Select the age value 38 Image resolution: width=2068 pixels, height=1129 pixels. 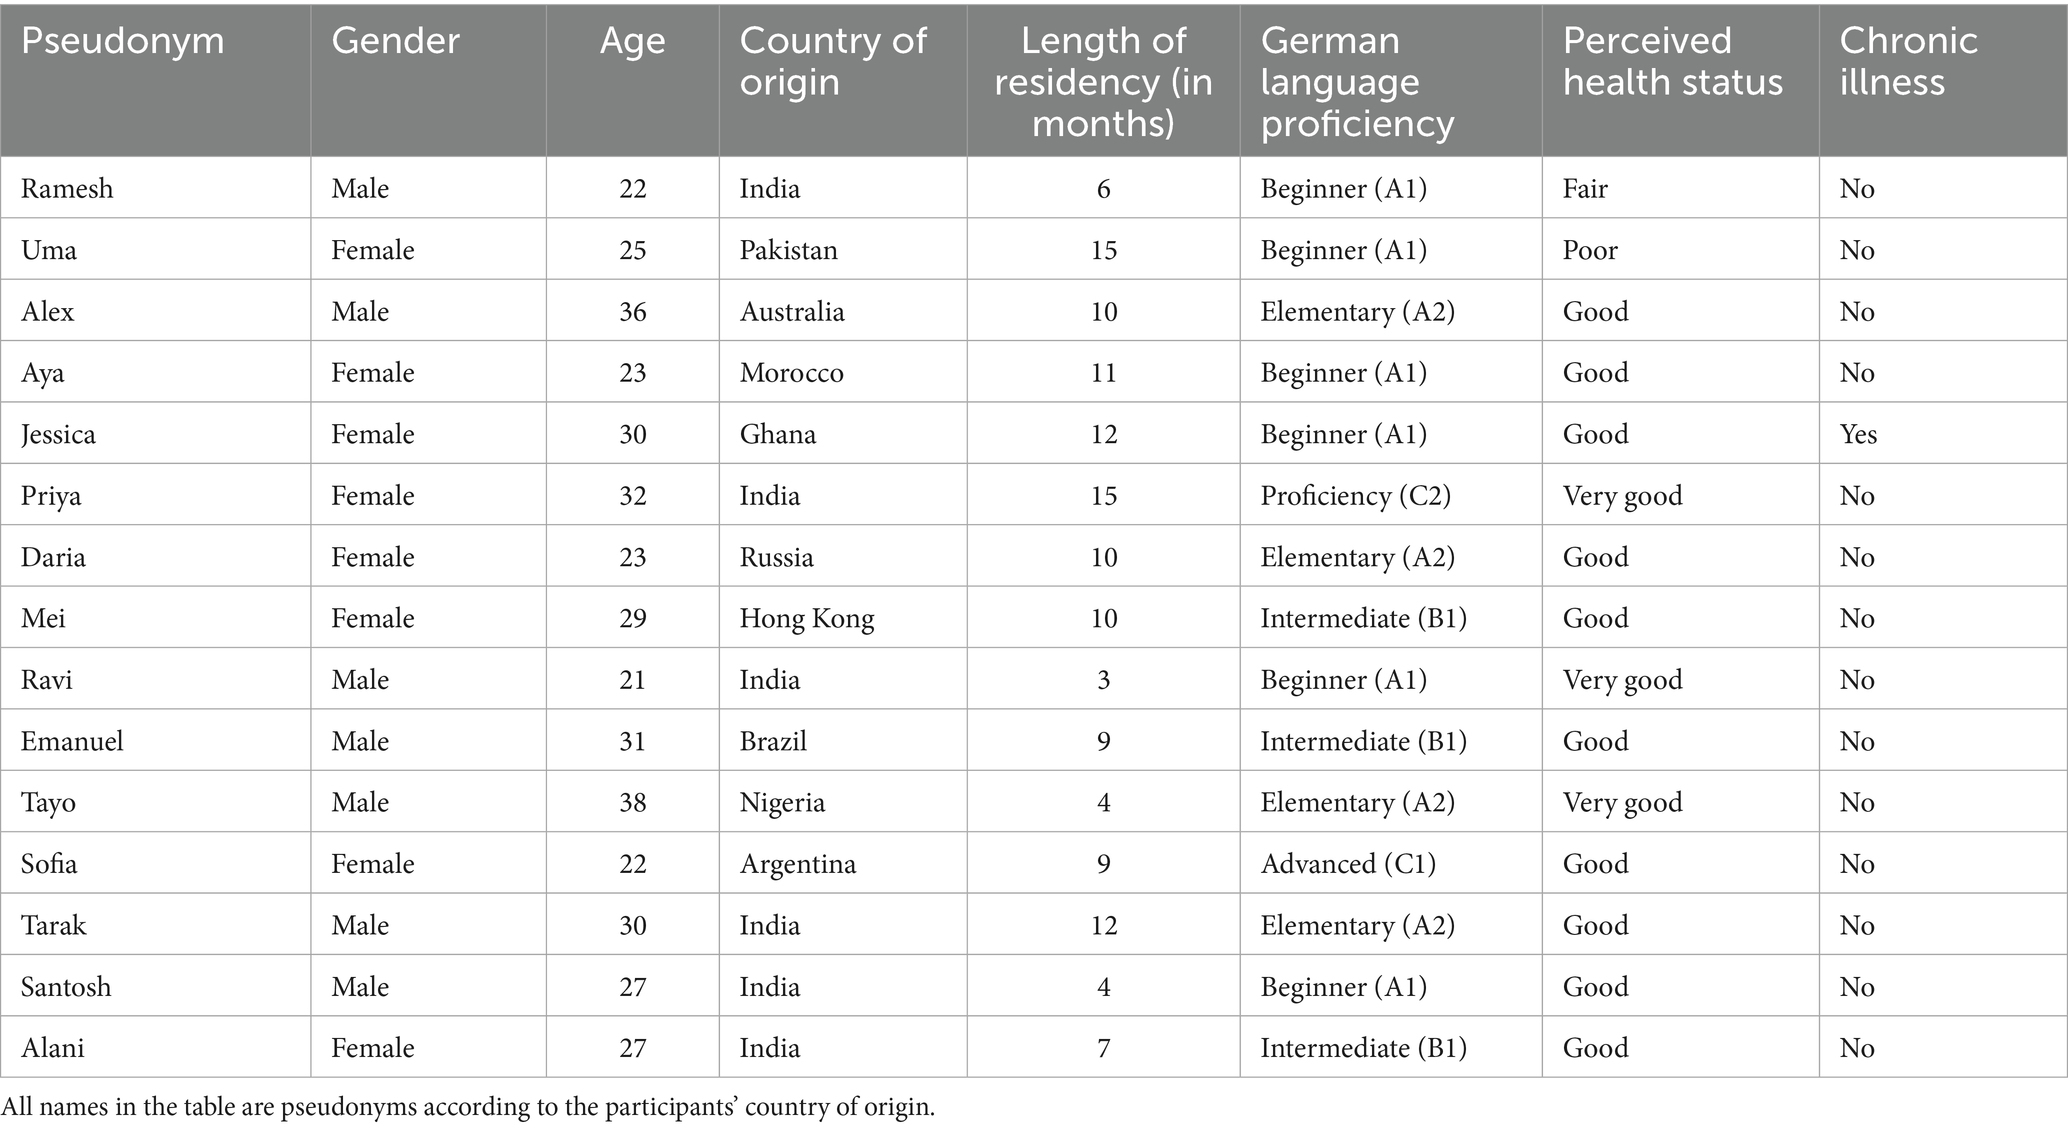[x=632, y=803]
